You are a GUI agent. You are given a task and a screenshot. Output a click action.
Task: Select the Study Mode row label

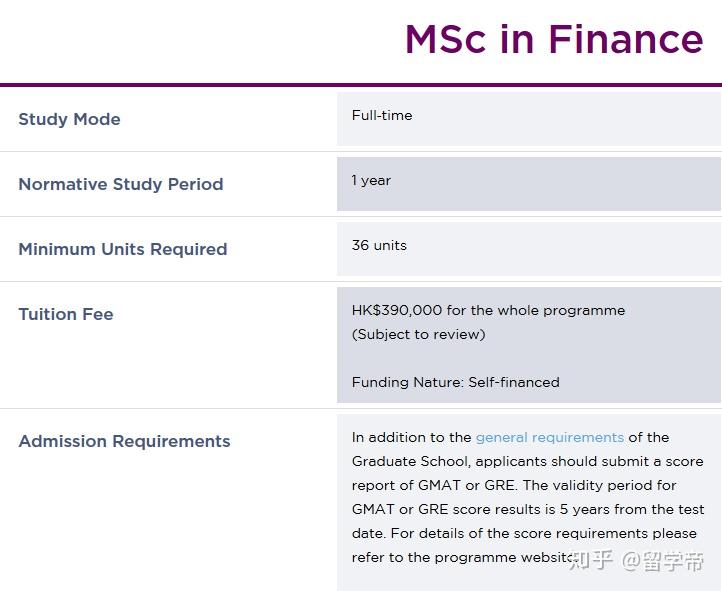(69, 119)
